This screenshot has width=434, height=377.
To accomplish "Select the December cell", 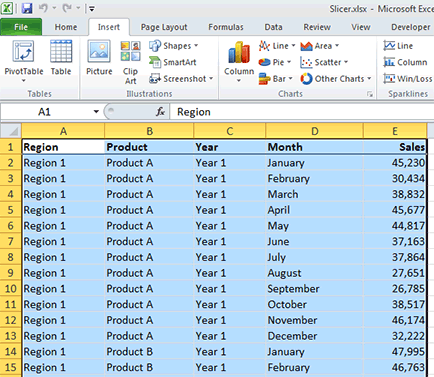I will click(x=314, y=336).
